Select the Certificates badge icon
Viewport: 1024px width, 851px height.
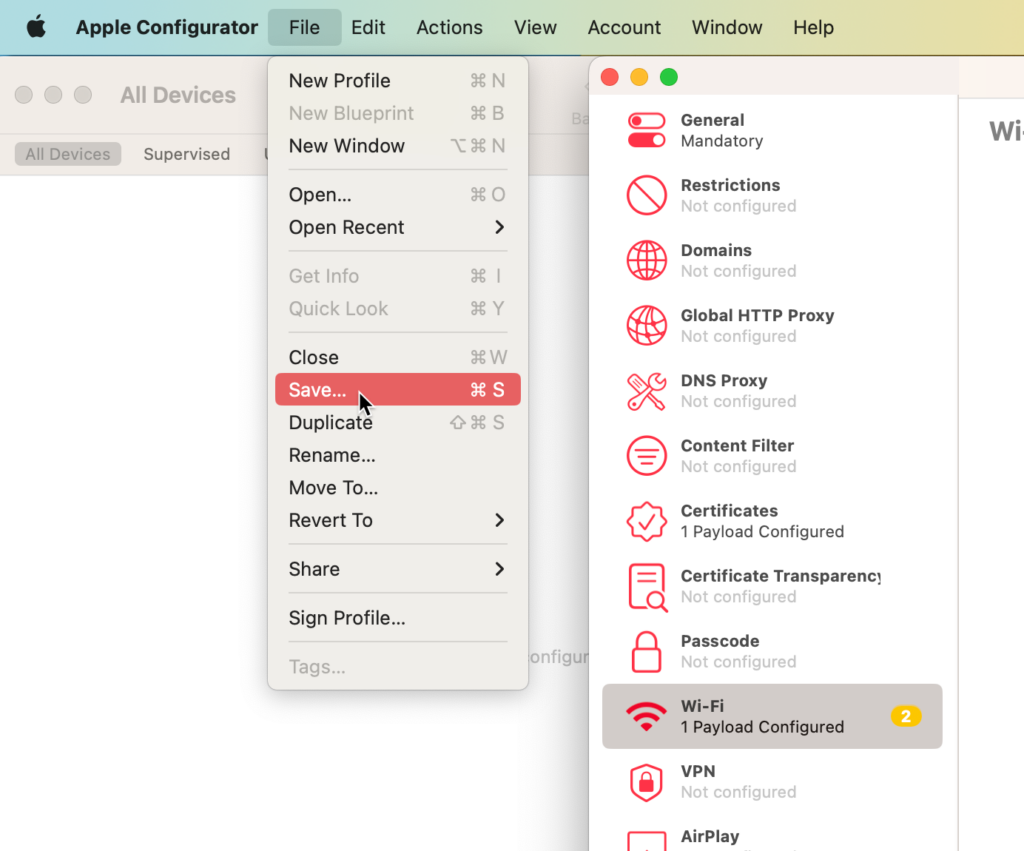(x=646, y=521)
